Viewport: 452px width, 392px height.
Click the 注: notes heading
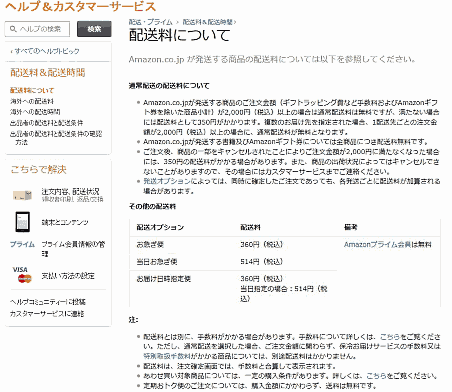[x=133, y=320]
